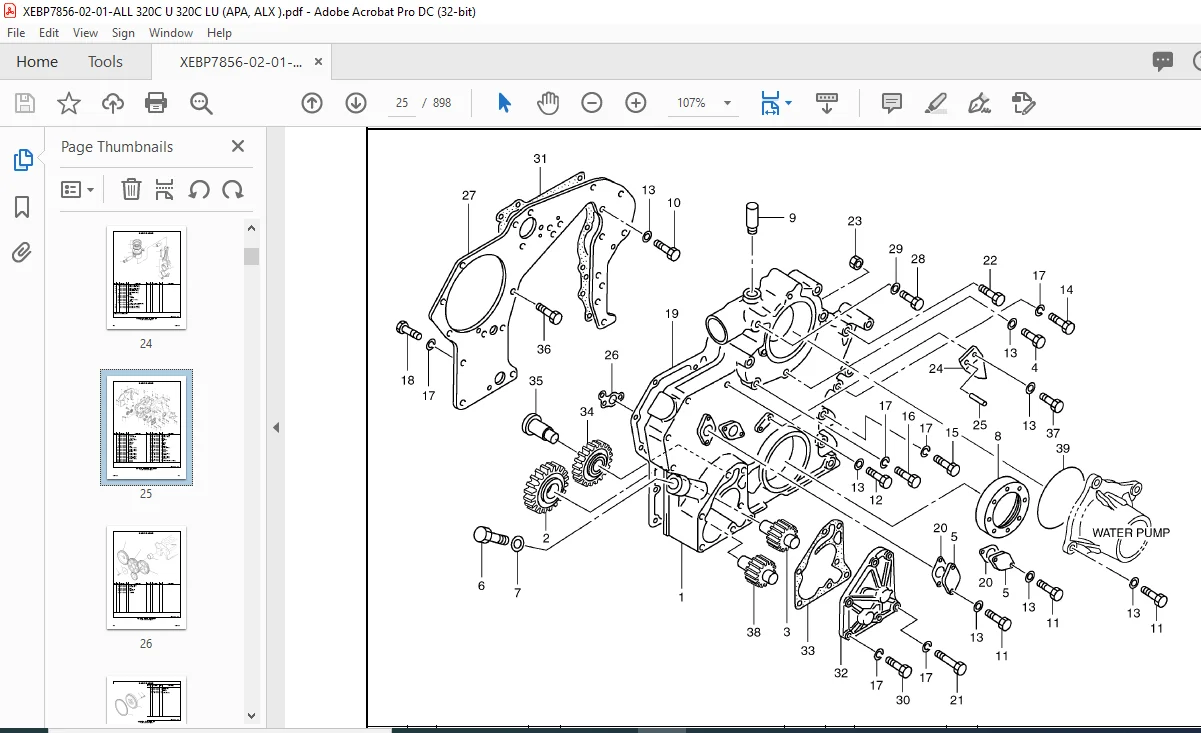This screenshot has height=733, width=1201.
Task: Rotate pages counterclockwise
Action: tap(199, 189)
